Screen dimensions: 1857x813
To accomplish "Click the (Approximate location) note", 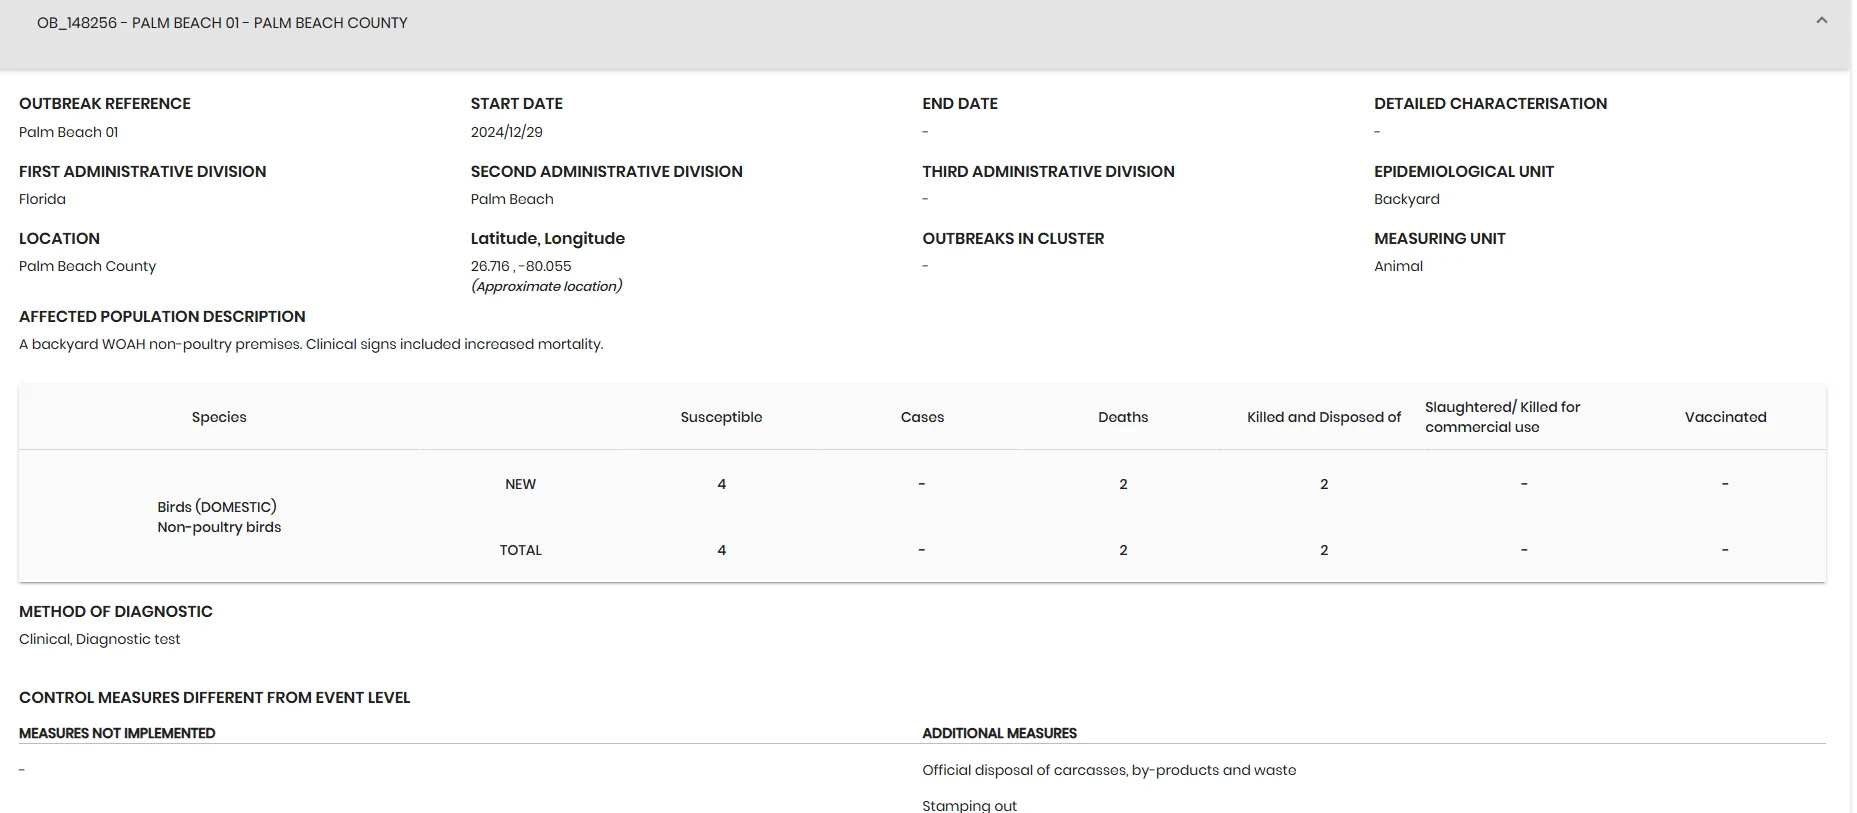I will coord(547,286).
